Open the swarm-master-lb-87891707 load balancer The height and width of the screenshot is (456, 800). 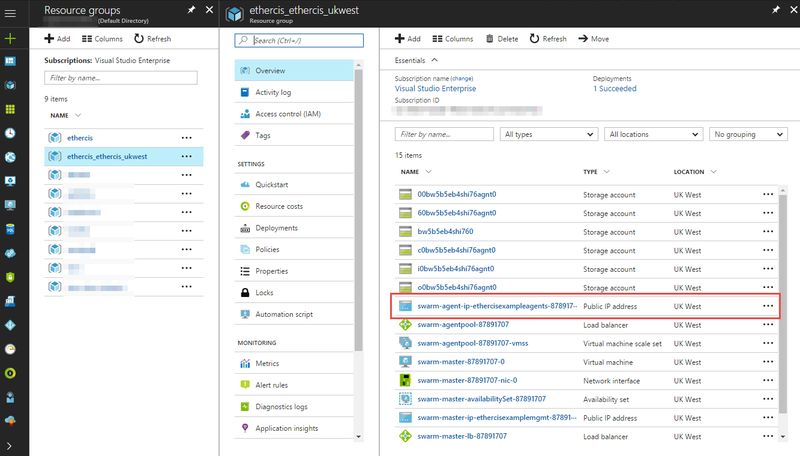[462, 436]
